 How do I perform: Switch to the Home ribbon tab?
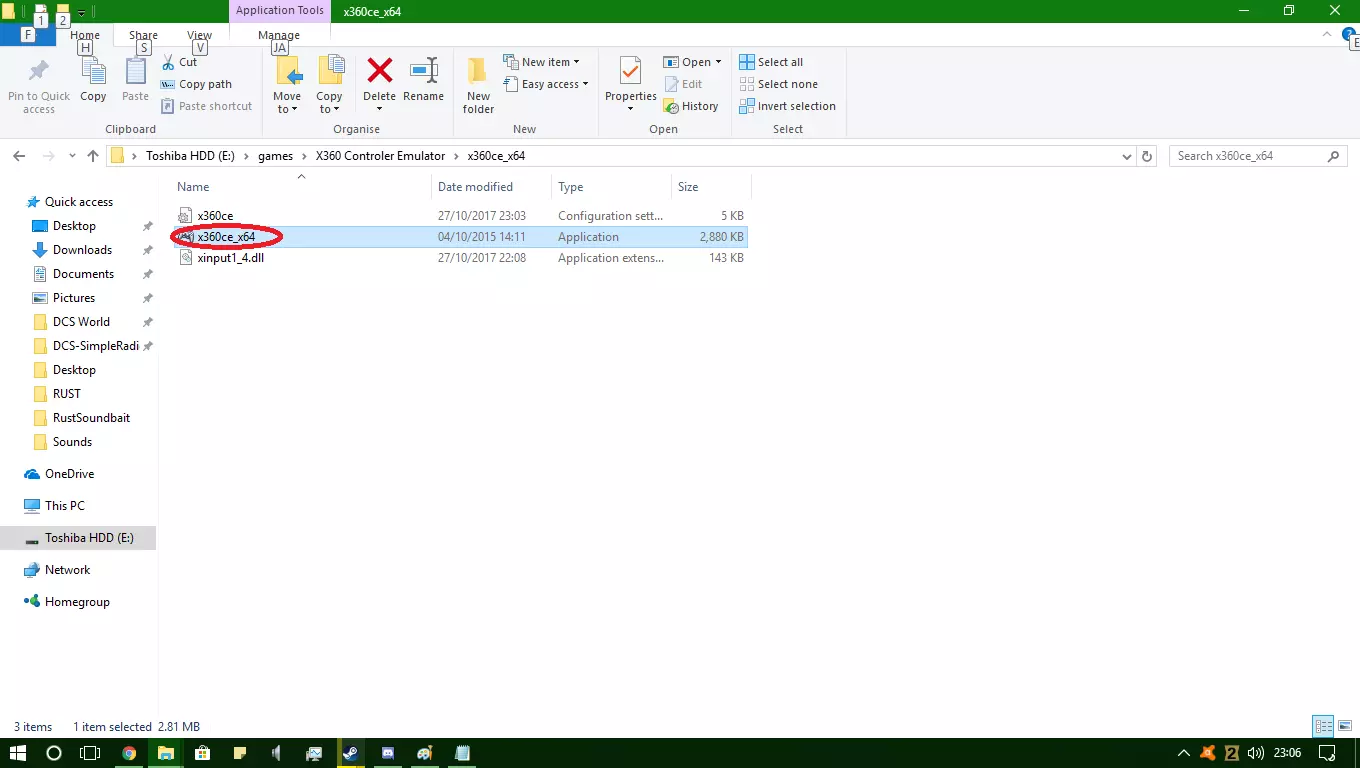85,35
